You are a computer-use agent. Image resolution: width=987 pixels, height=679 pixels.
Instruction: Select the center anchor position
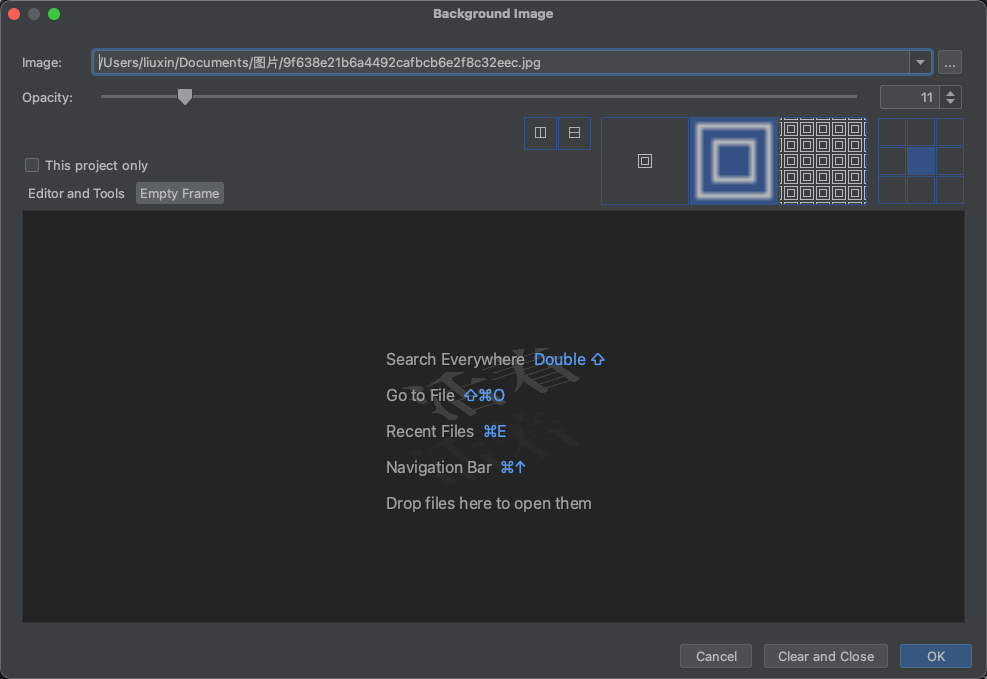920,161
